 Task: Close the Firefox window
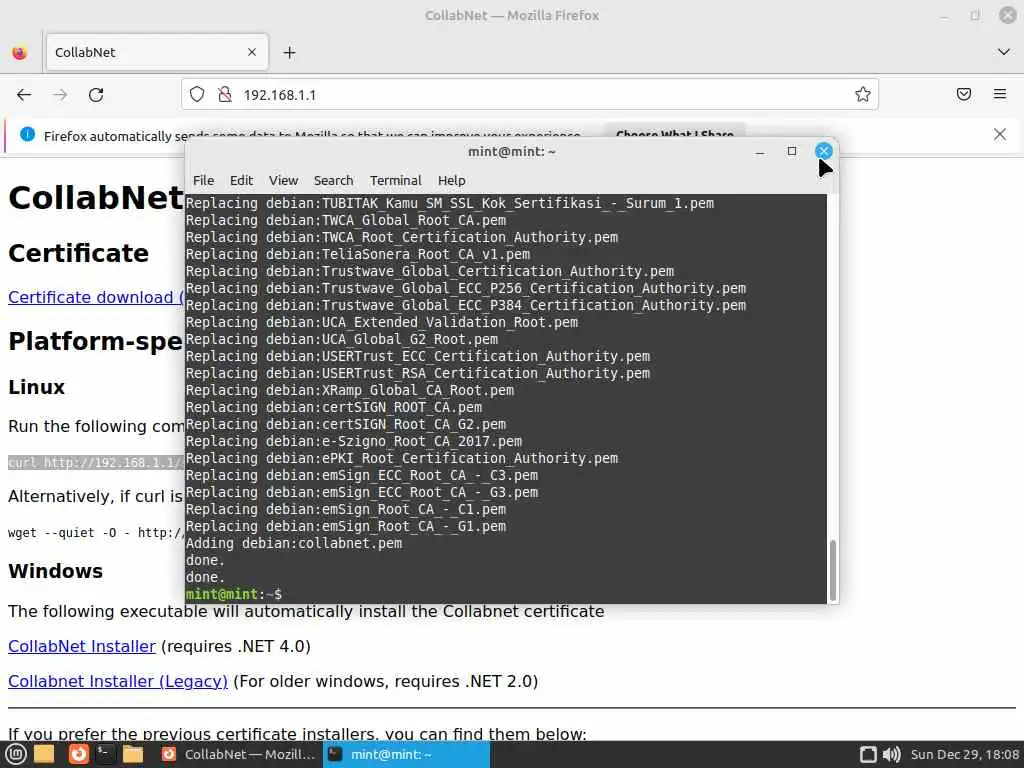[x=1008, y=15]
